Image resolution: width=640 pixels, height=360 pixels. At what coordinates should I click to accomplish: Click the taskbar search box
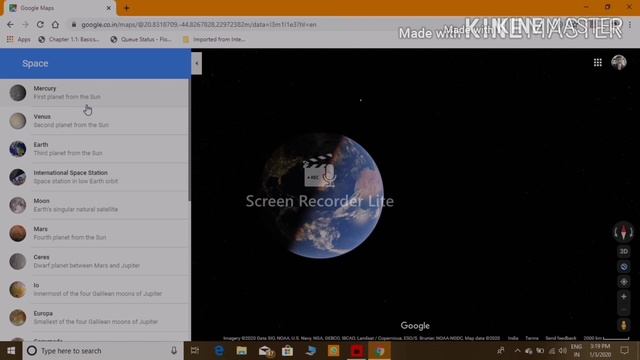pyautogui.click(x=102, y=351)
